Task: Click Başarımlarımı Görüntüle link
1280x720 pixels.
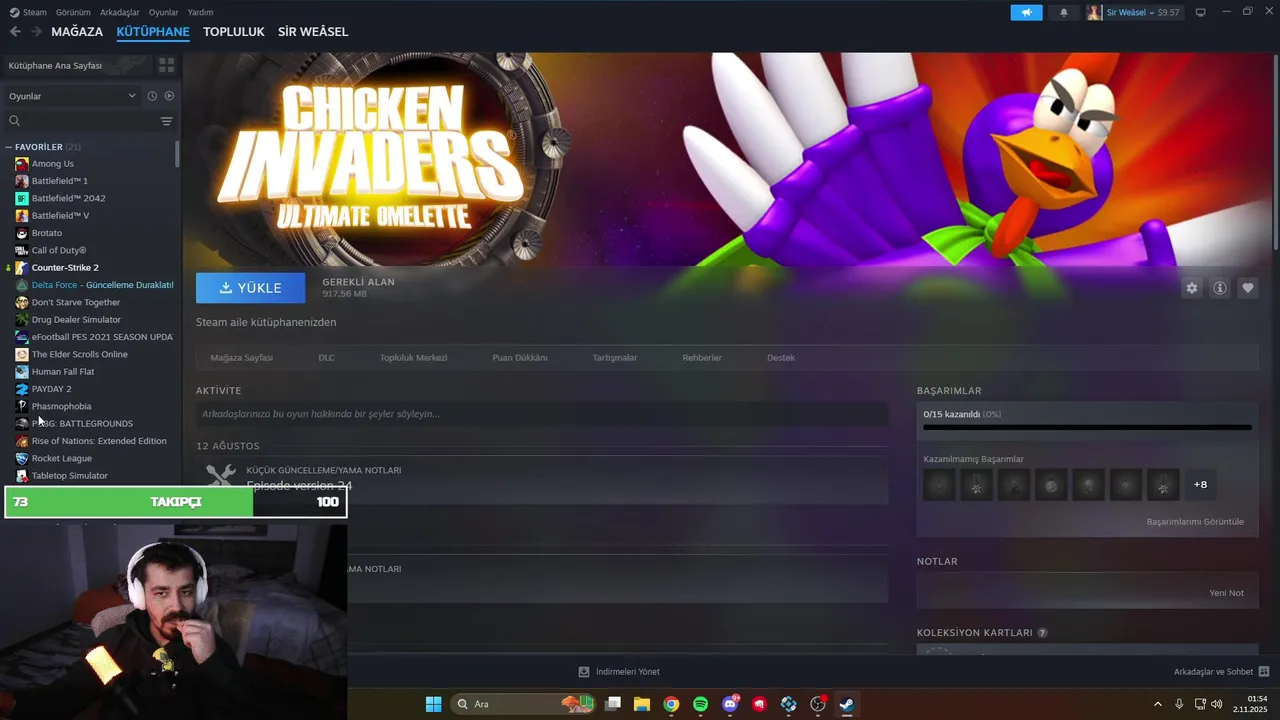Action: tap(1195, 522)
